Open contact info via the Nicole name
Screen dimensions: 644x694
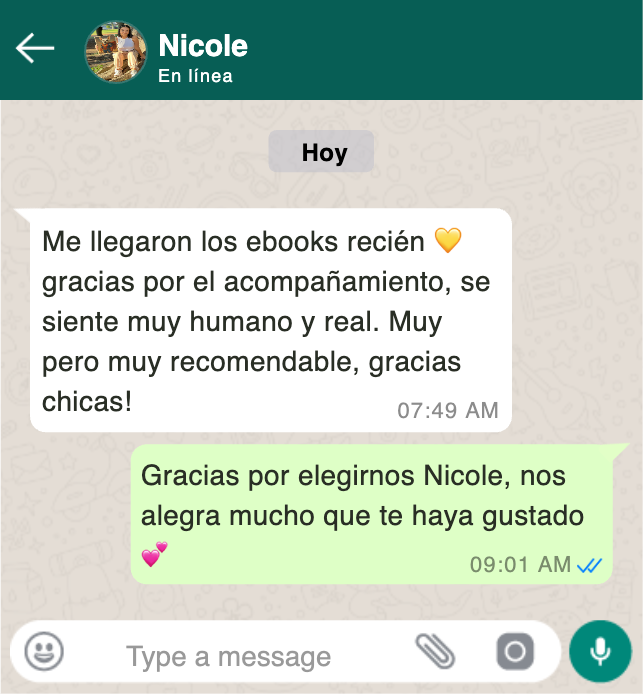203,46
